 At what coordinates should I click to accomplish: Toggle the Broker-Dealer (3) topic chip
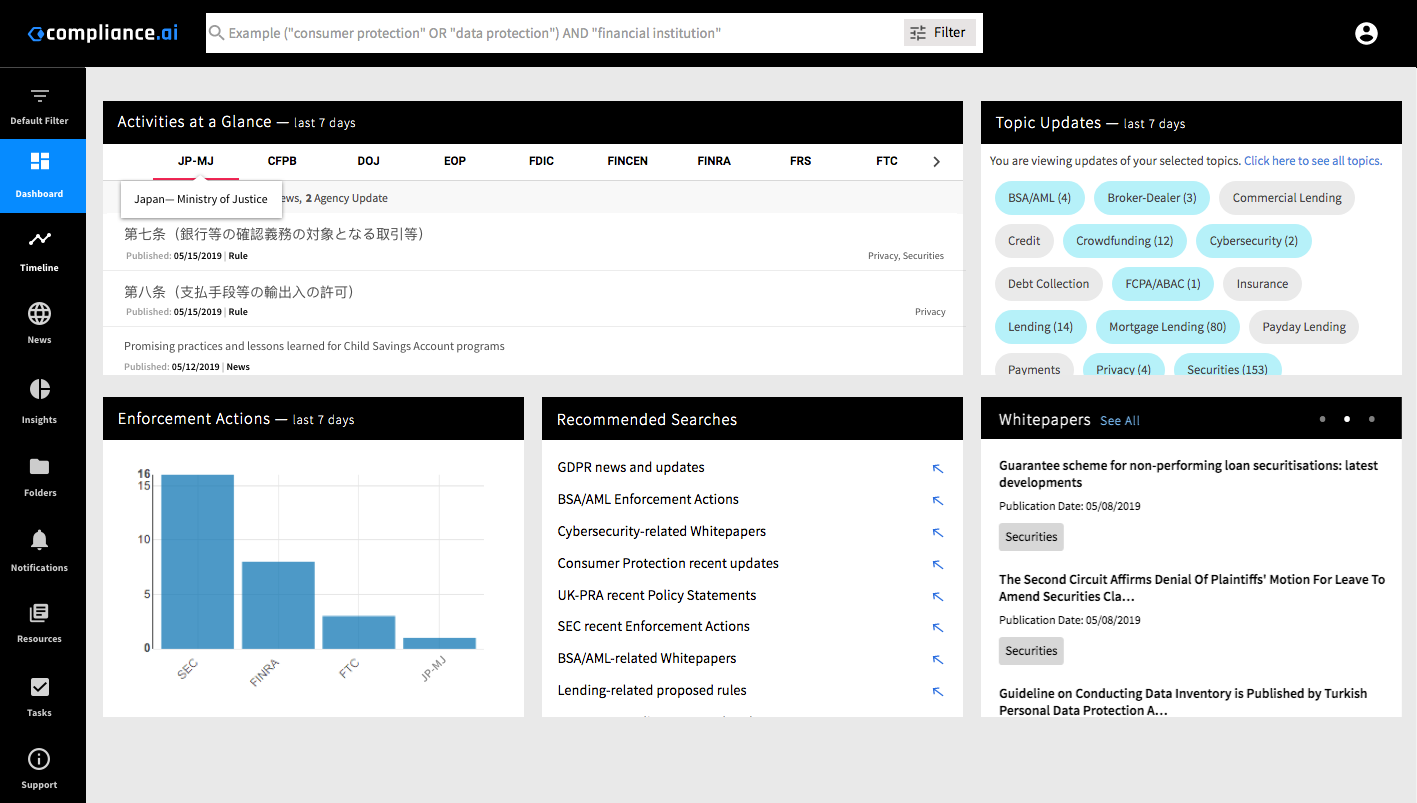tap(1152, 198)
